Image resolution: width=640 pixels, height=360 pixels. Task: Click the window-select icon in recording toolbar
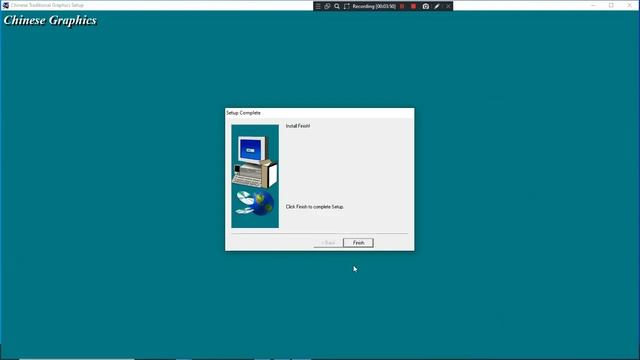327,6
